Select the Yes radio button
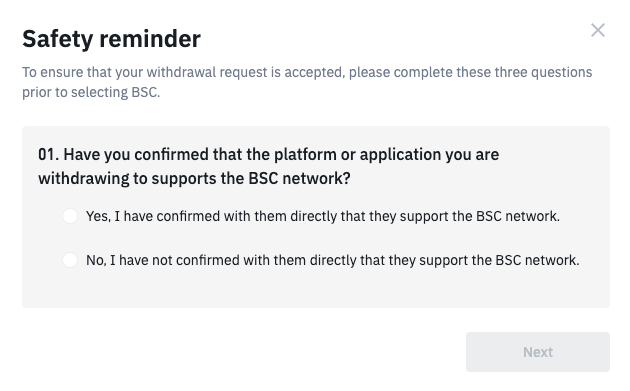 pos(70,216)
